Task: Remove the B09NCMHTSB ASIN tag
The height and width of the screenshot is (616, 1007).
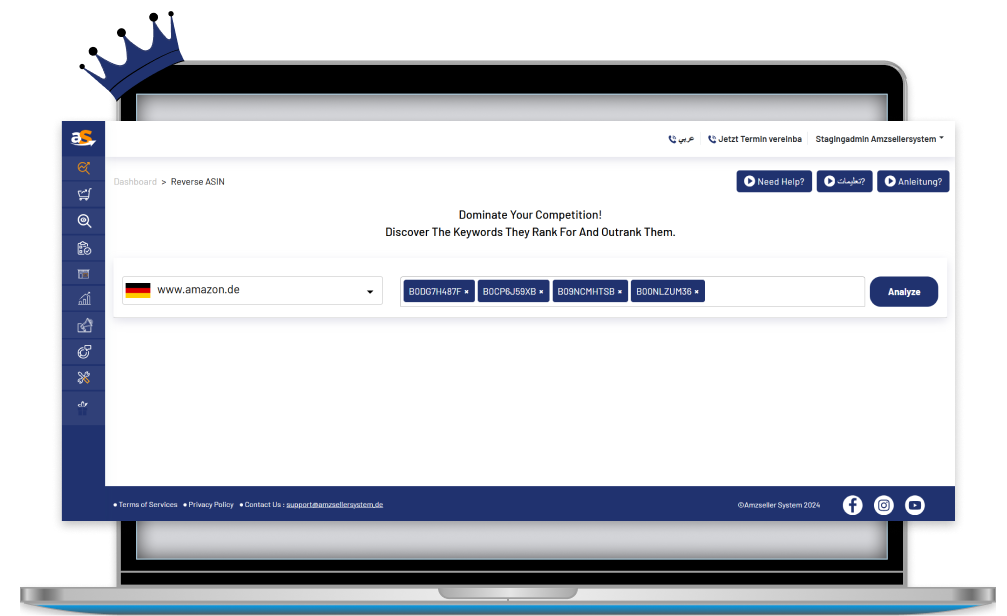Action: click(620, 292)
